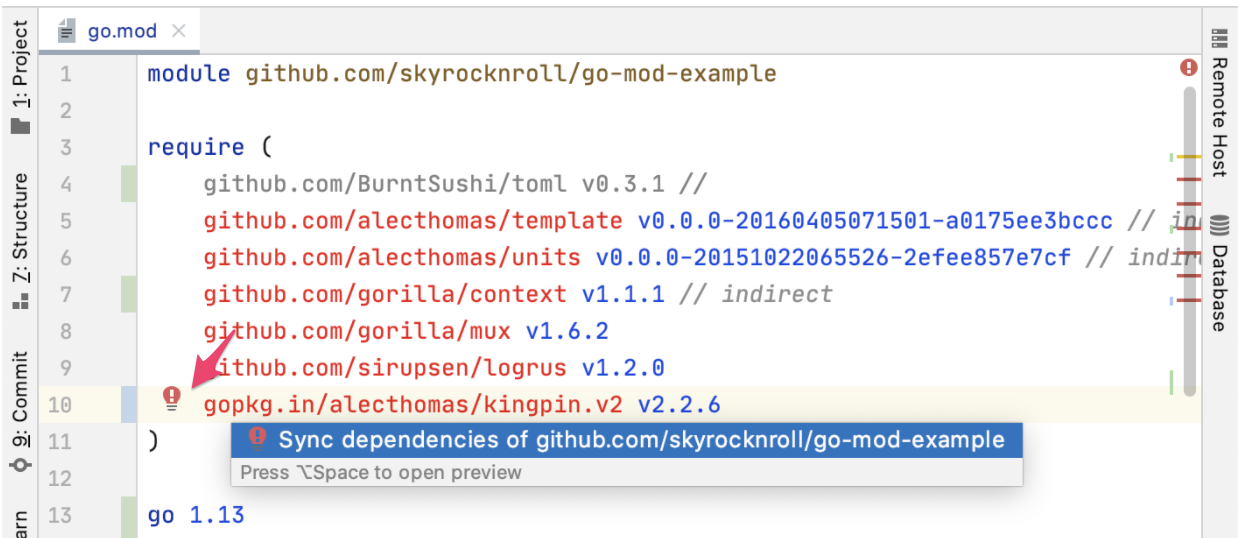Click version v1.6.2 of gorilla/mux
Image resolution: width=1238 pixels, height=538 pixels.
pos(567,331)
